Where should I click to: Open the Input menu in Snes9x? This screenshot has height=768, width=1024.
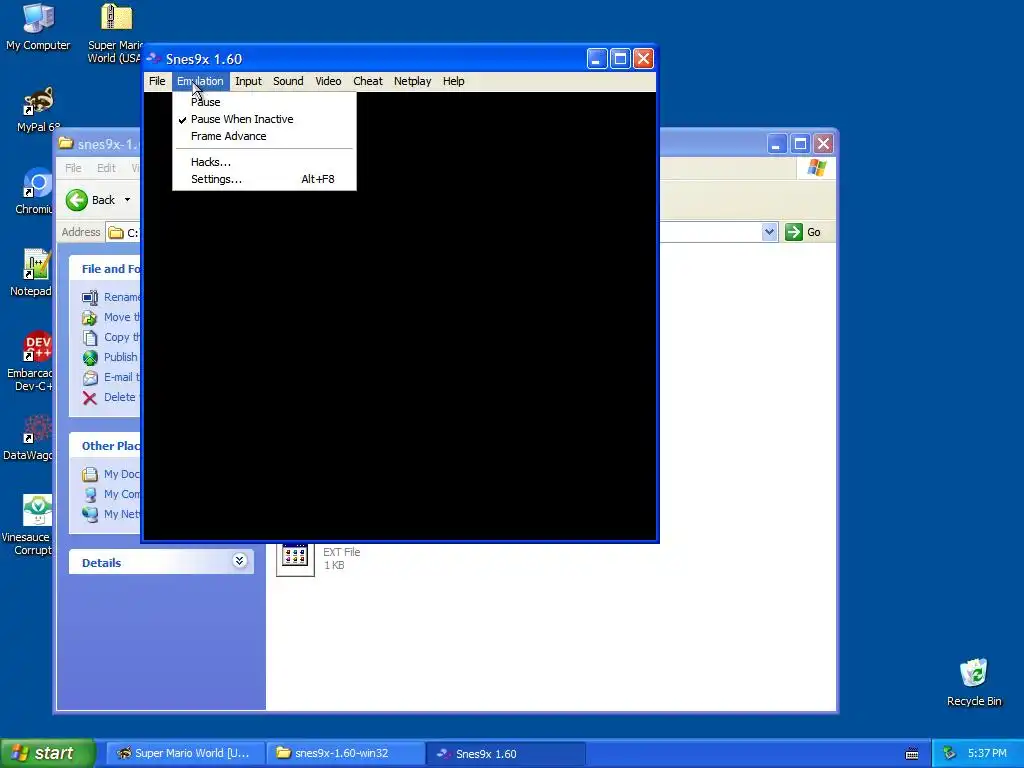[248, 81]
